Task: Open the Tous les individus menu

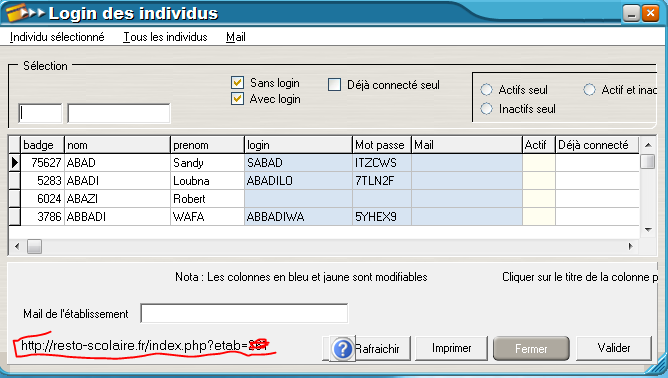Action: pyautogui.click(x=165, y=37)
